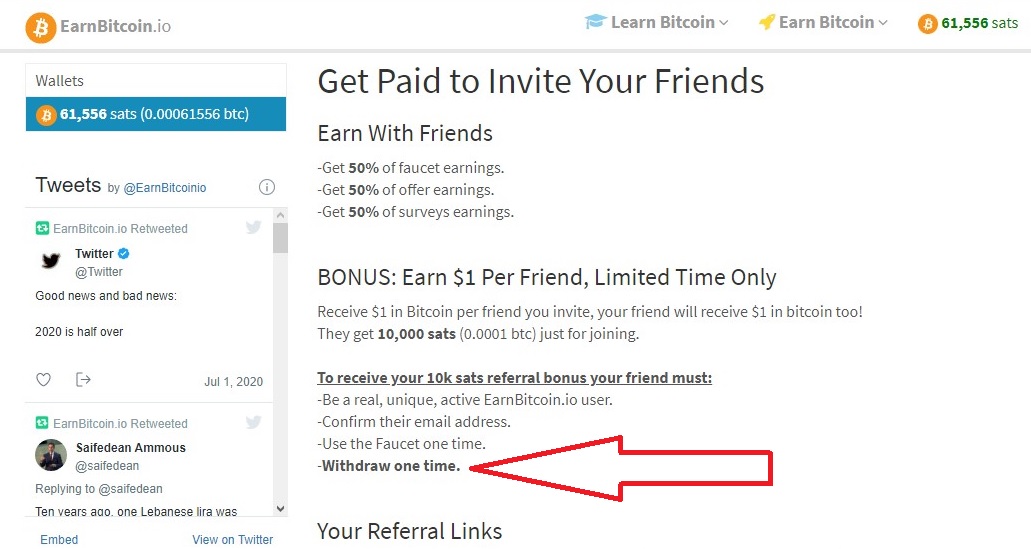This screenshot has height=549, width=1031.
Task: Expand the Learn Bitcoin dropdown menu
Action: pyautogui.click(x=669, y=22)
